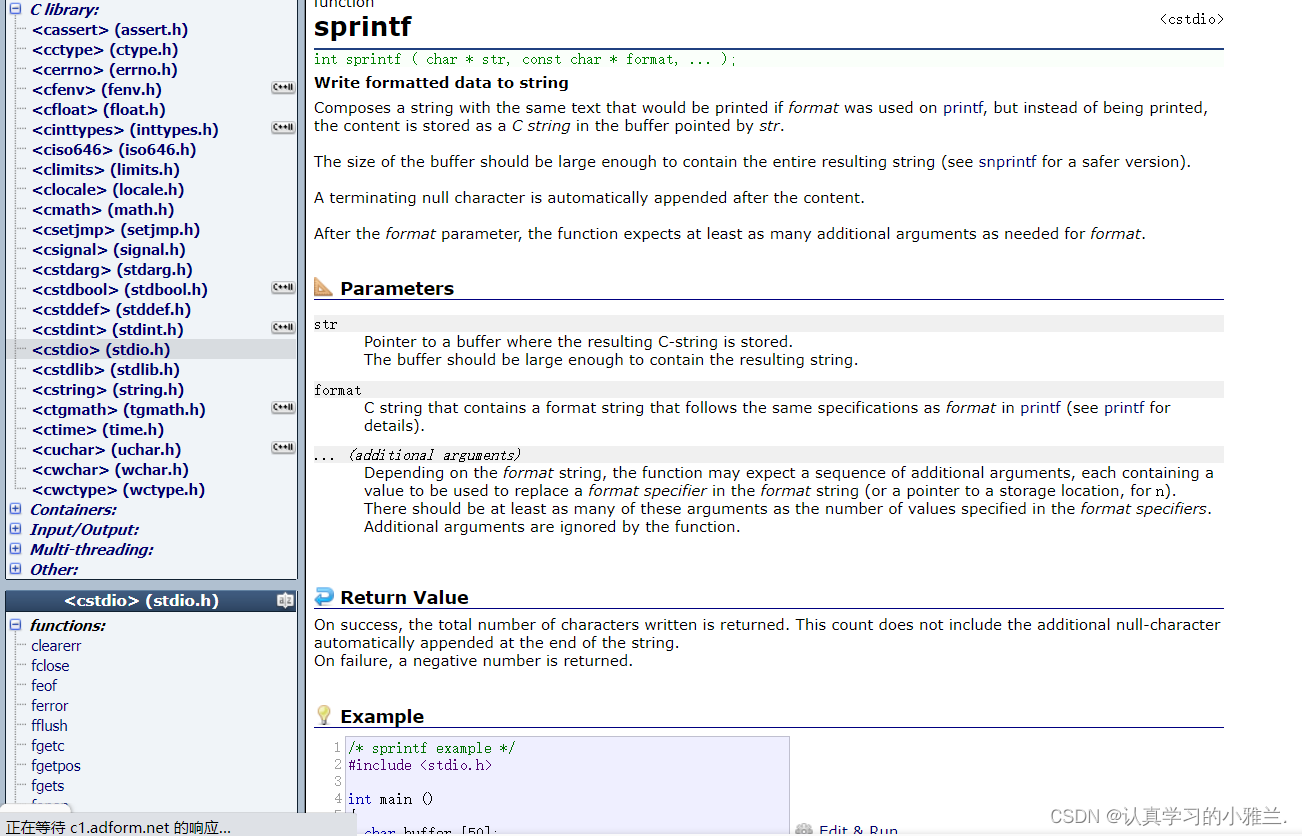Open the <cstring> (string.h) reference
Screen dimensions: 1302x836
tap(107, 389)
